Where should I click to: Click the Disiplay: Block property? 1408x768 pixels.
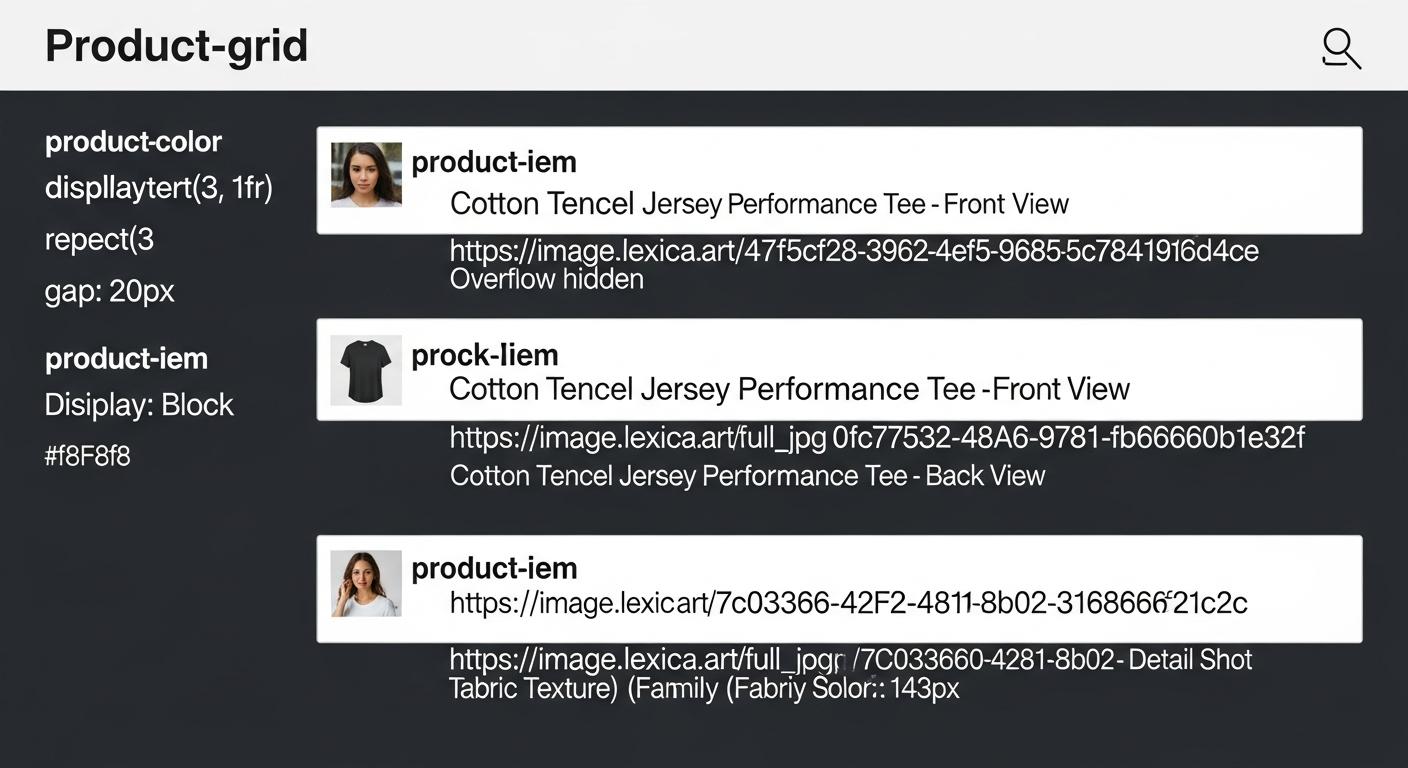139,405
